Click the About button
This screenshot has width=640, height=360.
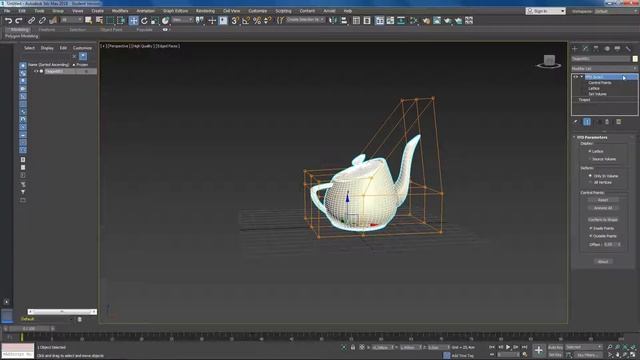point(603,262)
